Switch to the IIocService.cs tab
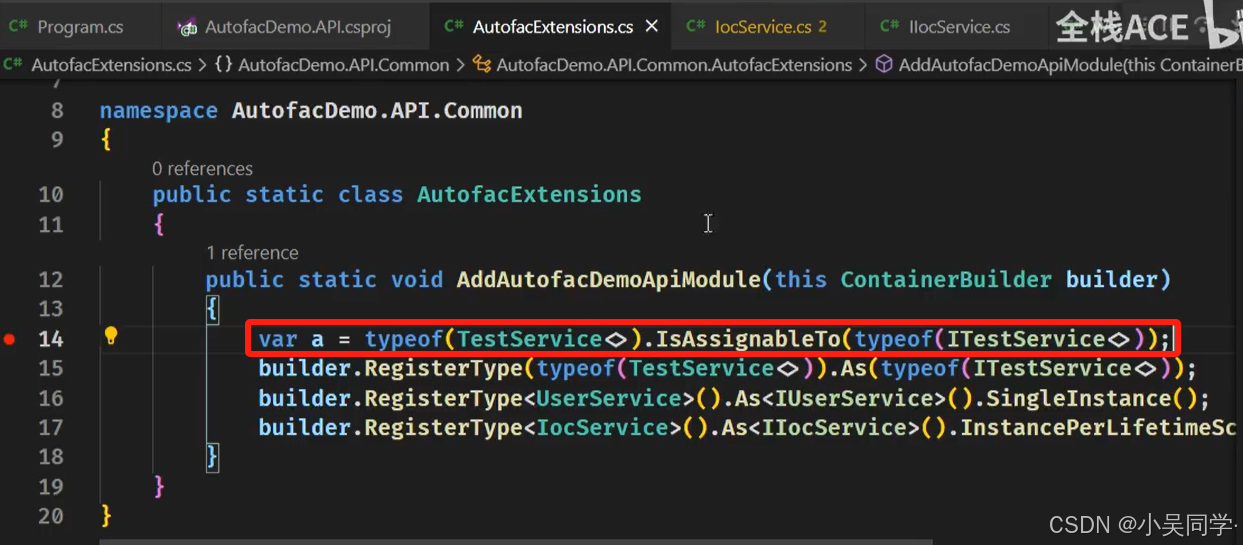 coord(959,27)
